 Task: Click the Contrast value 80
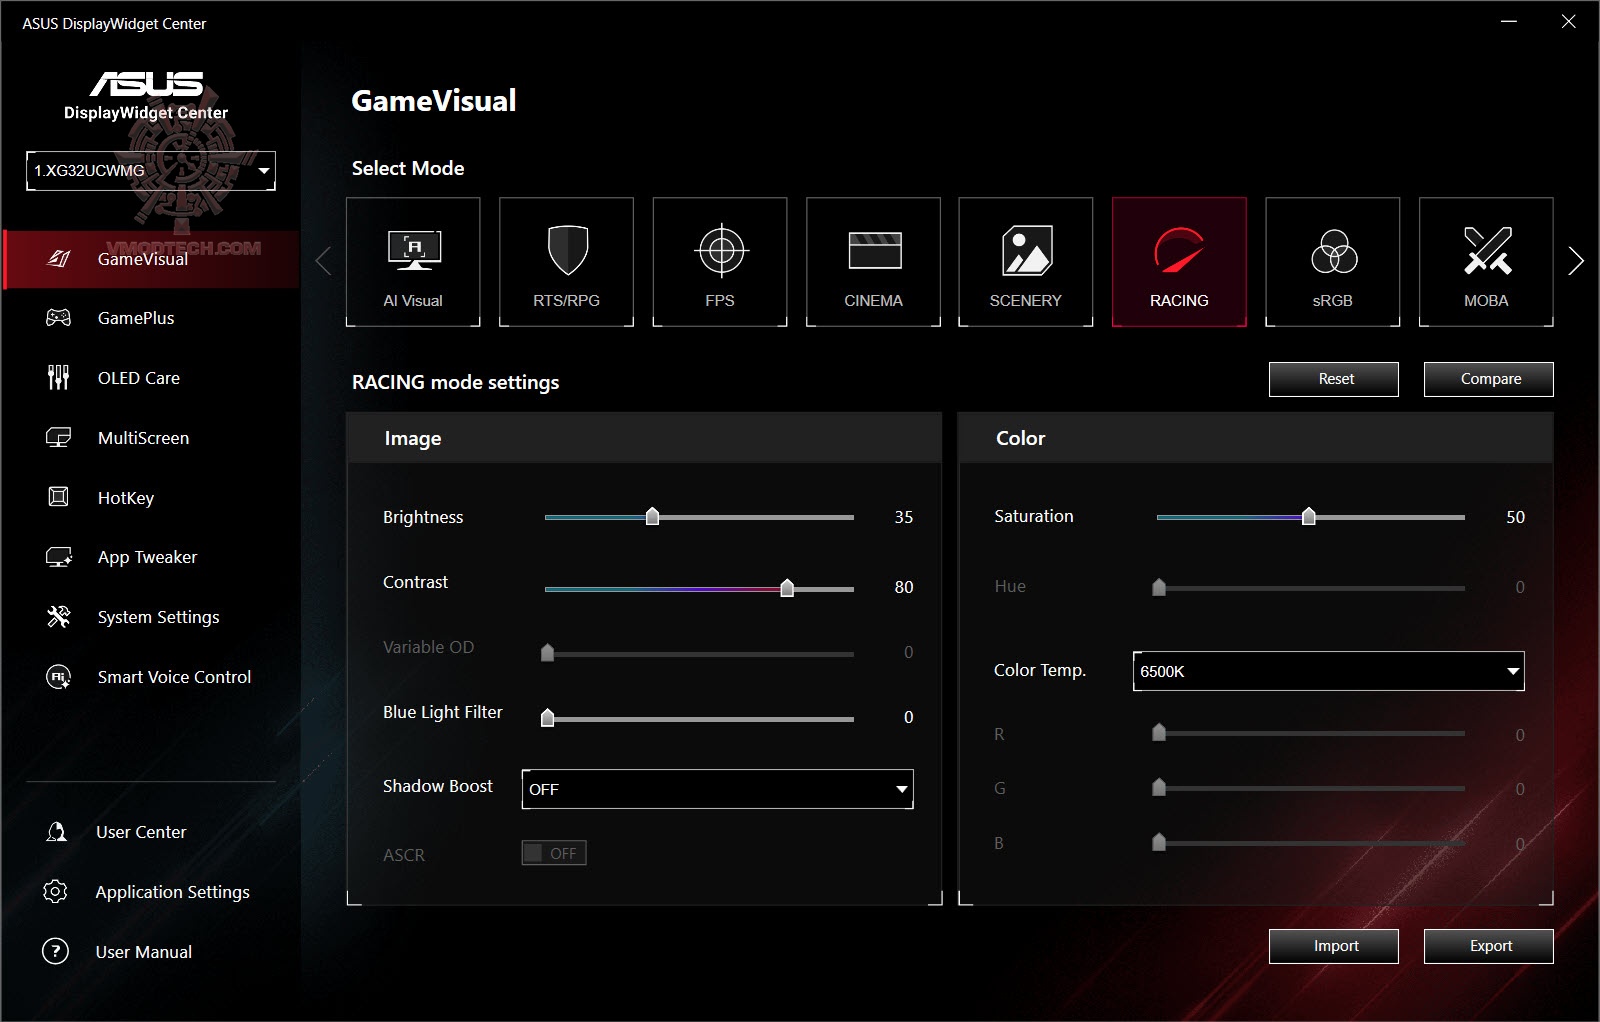click(x=904, y=587)
